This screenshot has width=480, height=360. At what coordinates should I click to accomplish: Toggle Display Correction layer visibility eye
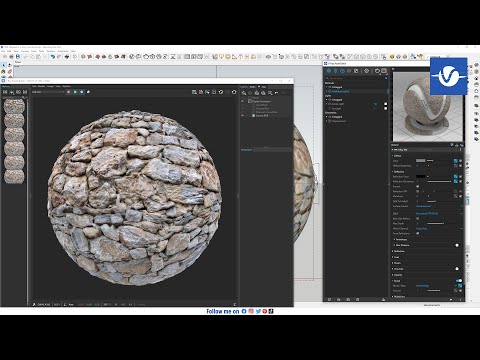(242, 101)
